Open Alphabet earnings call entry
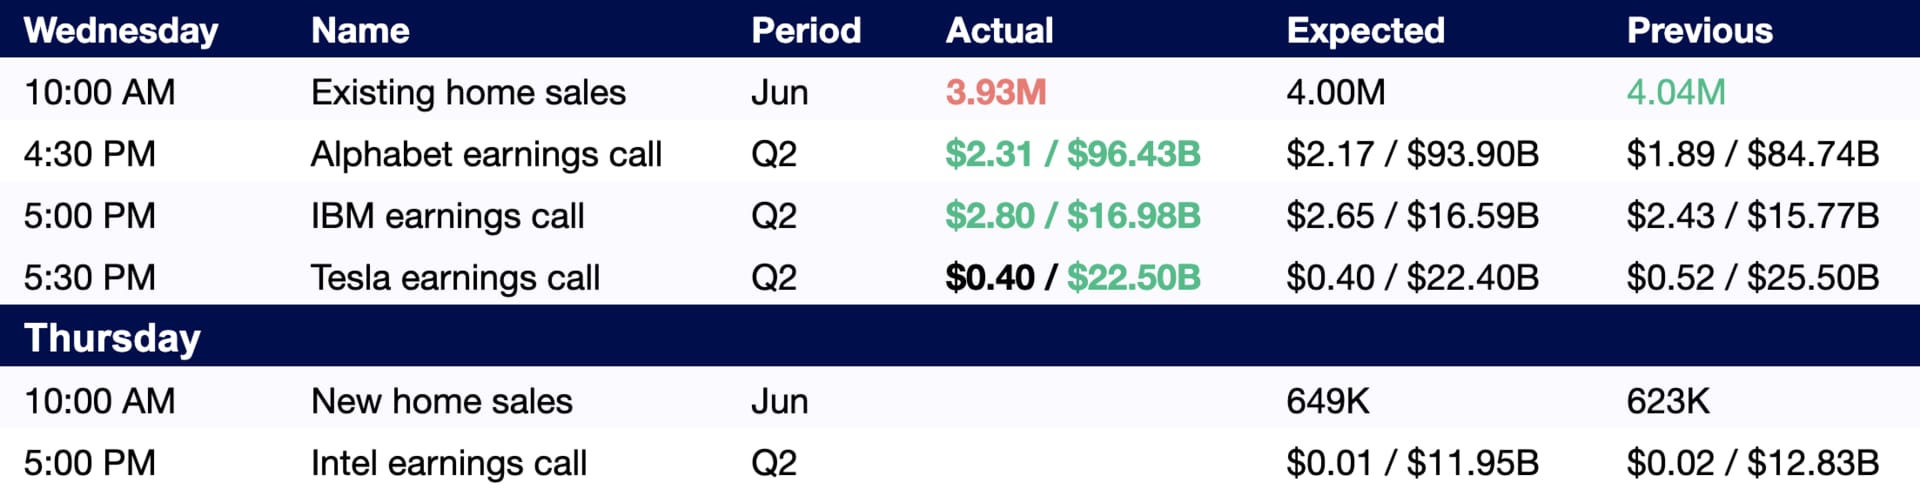Viewport: 1920px width, 489px height. click(x=487, y=155)
